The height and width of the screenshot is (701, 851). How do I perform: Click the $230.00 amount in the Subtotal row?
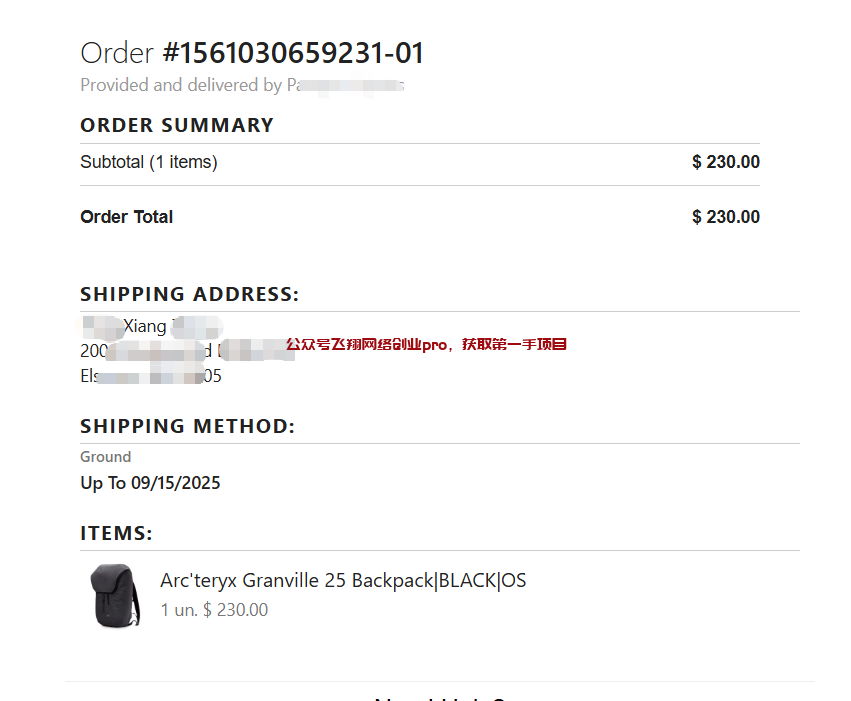pyautogui.click(x=725, y=162)
